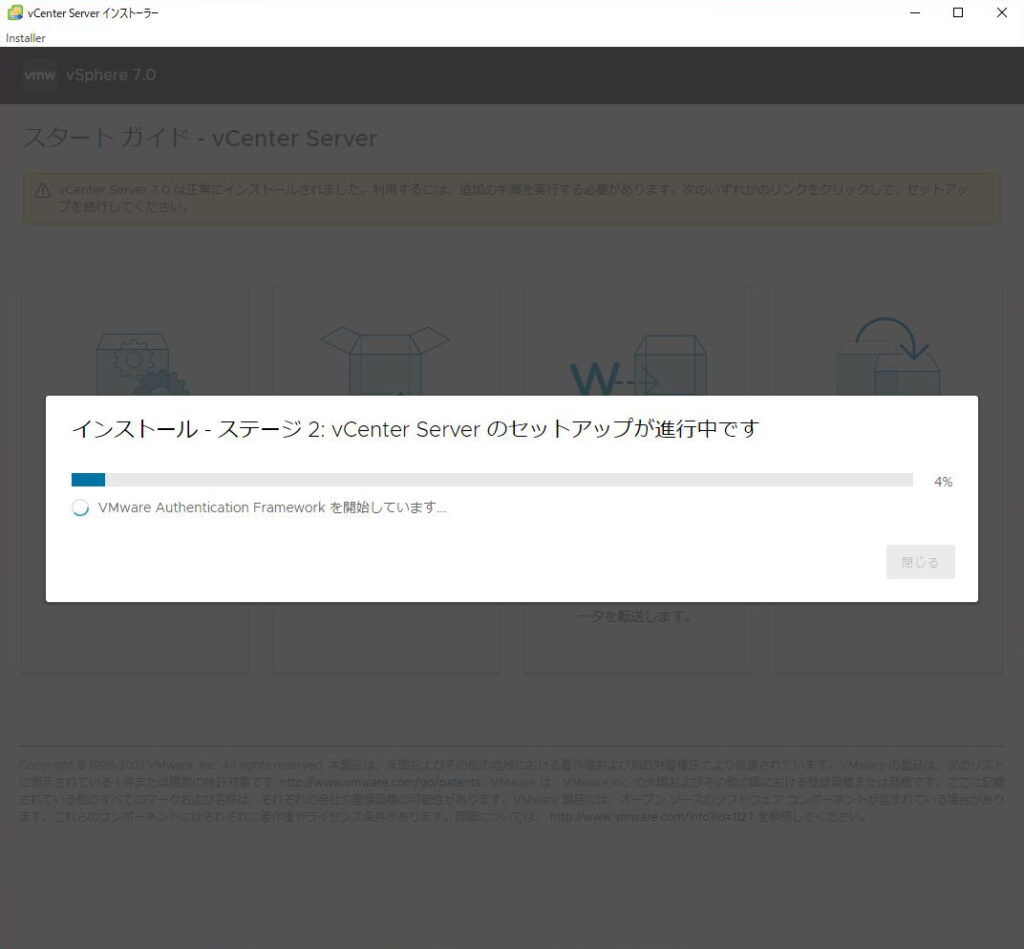Minimize the vCenter Server installer window

pos(915,12)
